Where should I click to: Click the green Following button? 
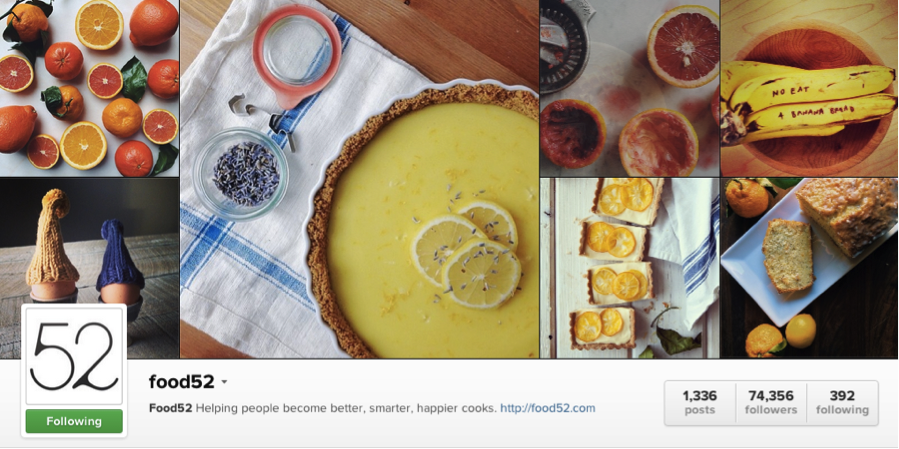[74, 421]
